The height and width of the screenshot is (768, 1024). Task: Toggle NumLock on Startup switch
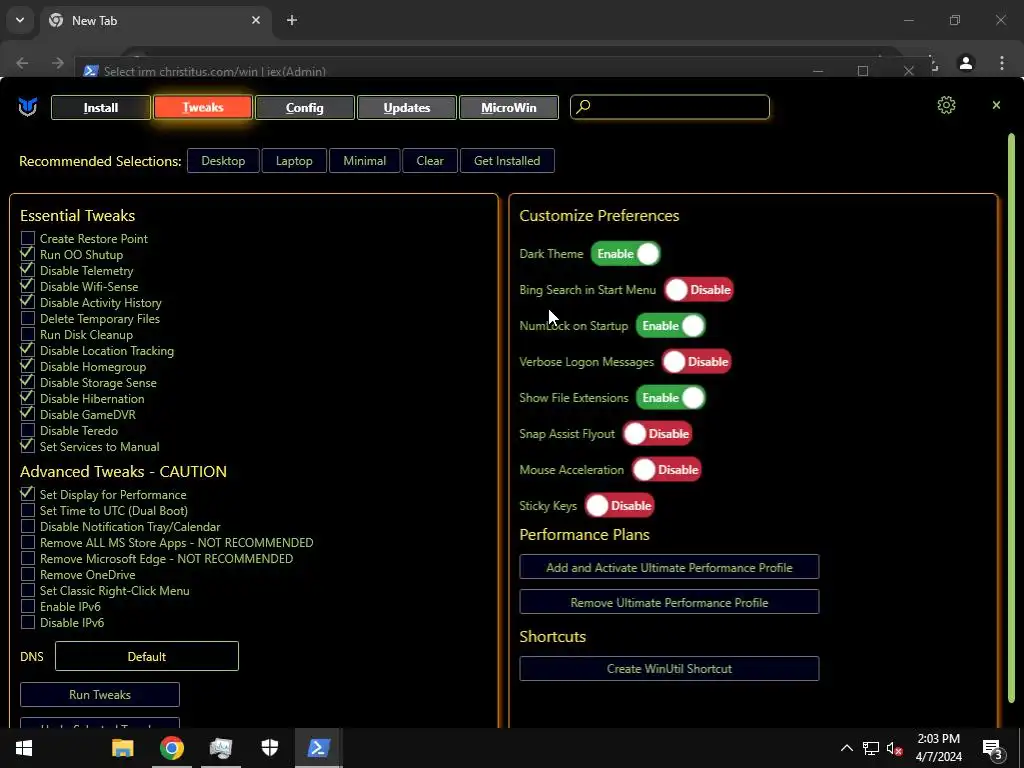[671, 325]
